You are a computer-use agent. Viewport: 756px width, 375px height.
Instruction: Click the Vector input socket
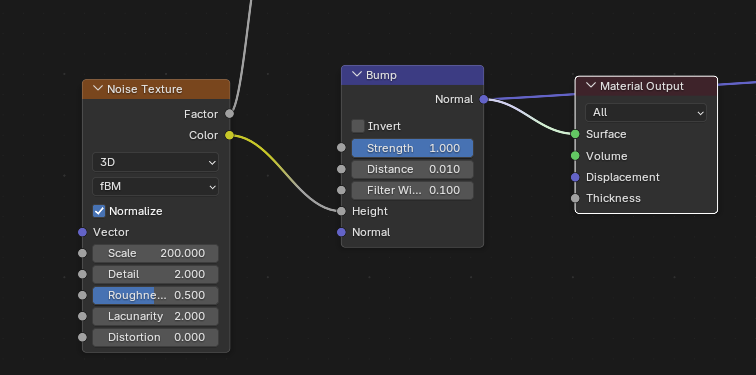pyautogui.click(x=82, y=232)
